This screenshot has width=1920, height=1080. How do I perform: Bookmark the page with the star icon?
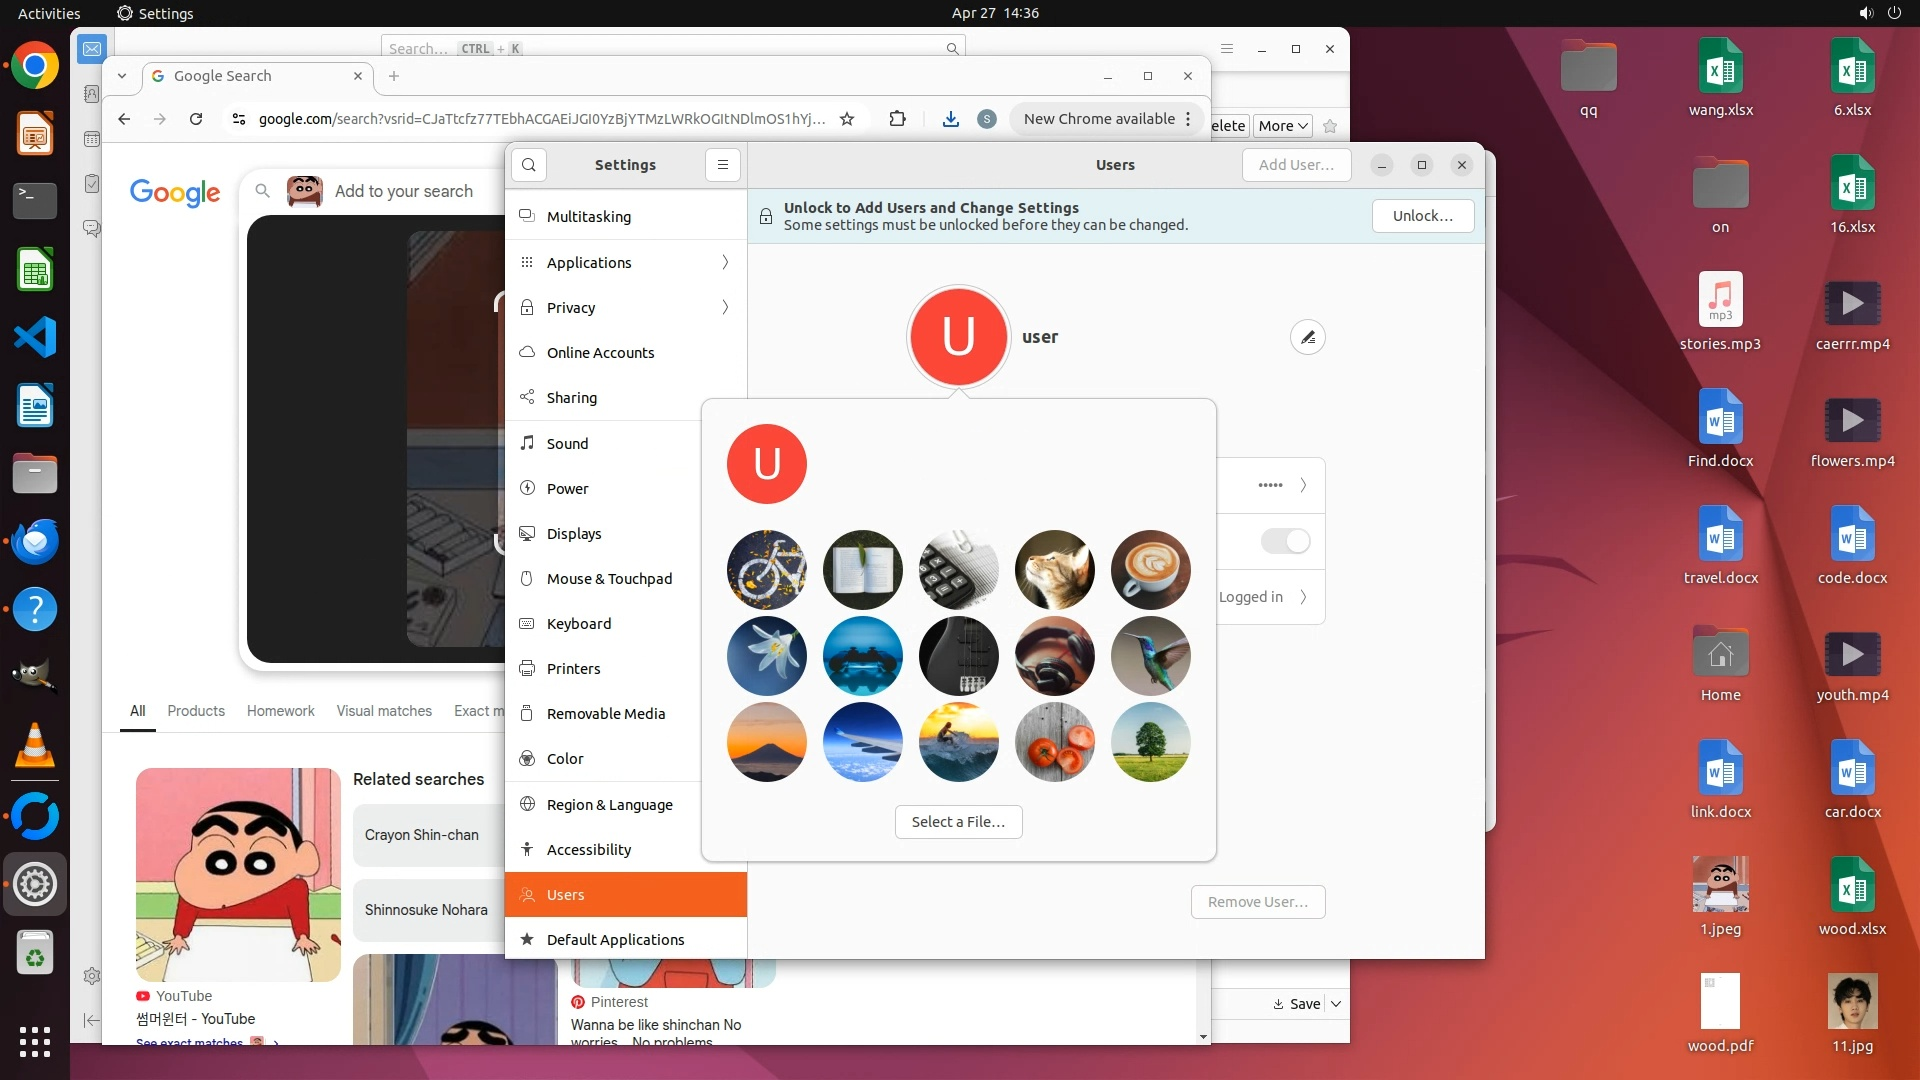(847, 119)
